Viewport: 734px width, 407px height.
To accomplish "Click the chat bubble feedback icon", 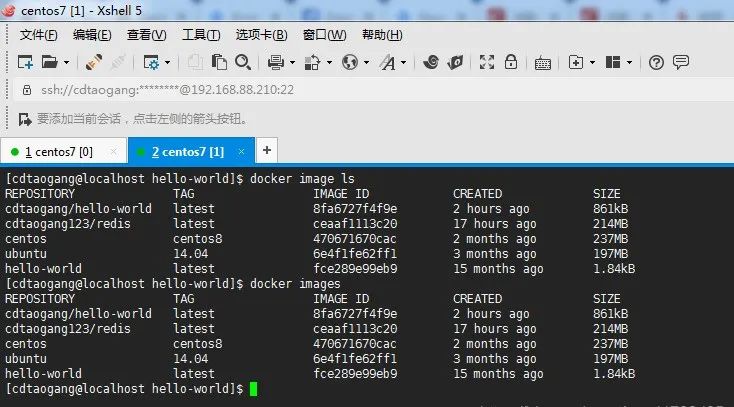I will click(x=681, y=62).
